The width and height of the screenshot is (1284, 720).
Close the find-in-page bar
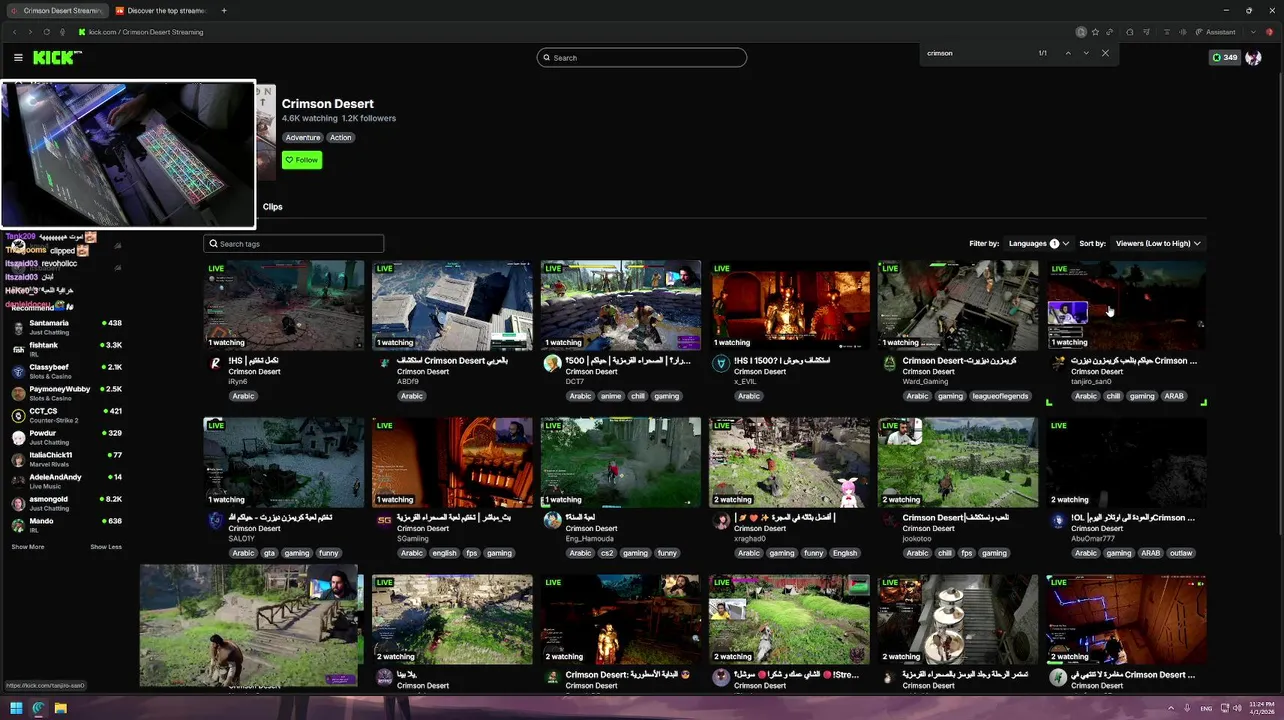[1105, 53]
